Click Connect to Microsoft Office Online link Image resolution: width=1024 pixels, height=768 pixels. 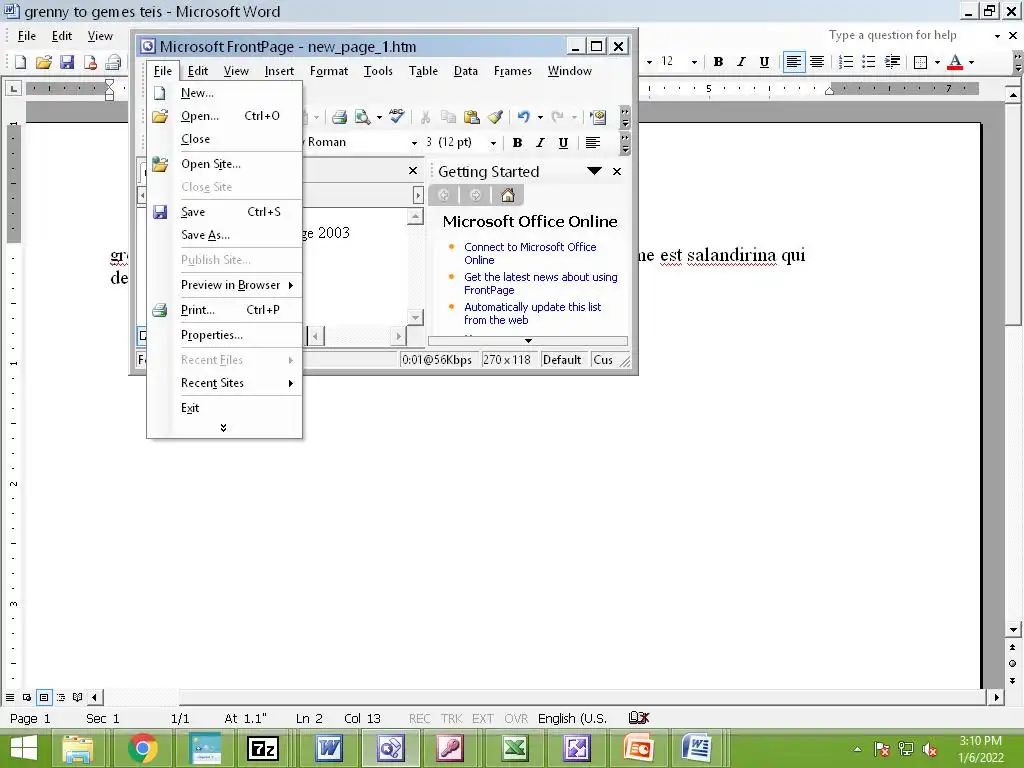pos(530,253)
